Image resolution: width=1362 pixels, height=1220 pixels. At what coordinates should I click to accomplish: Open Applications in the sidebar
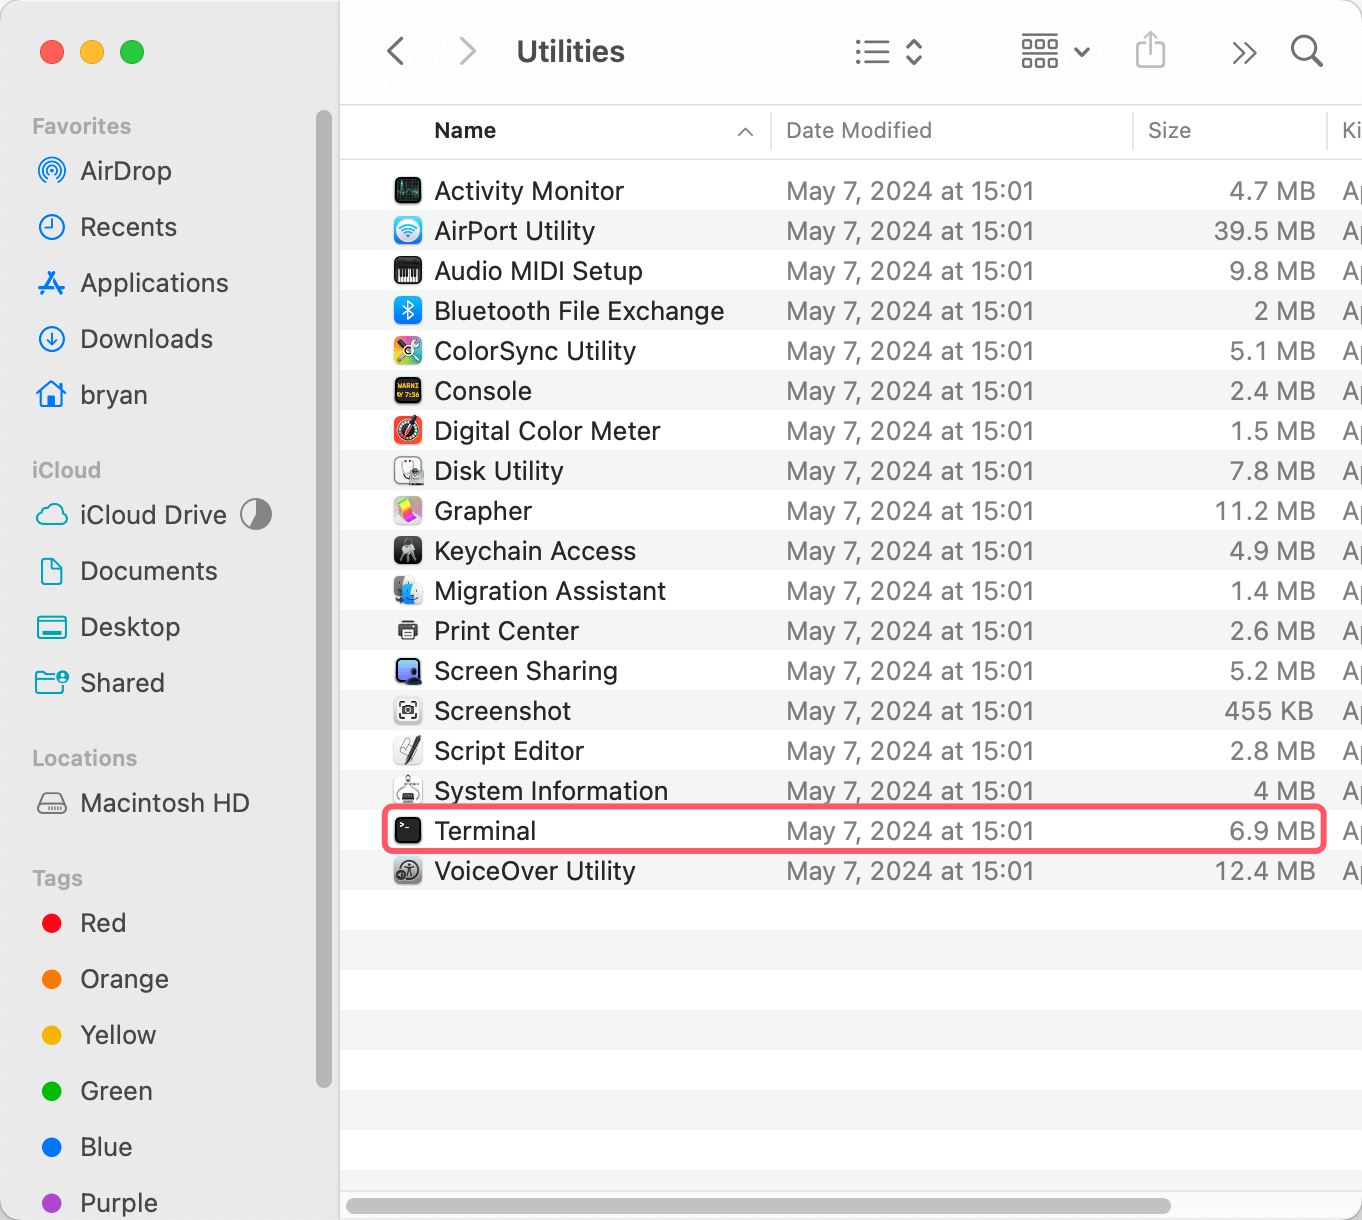pyautogui.click(x=154, y=283)
